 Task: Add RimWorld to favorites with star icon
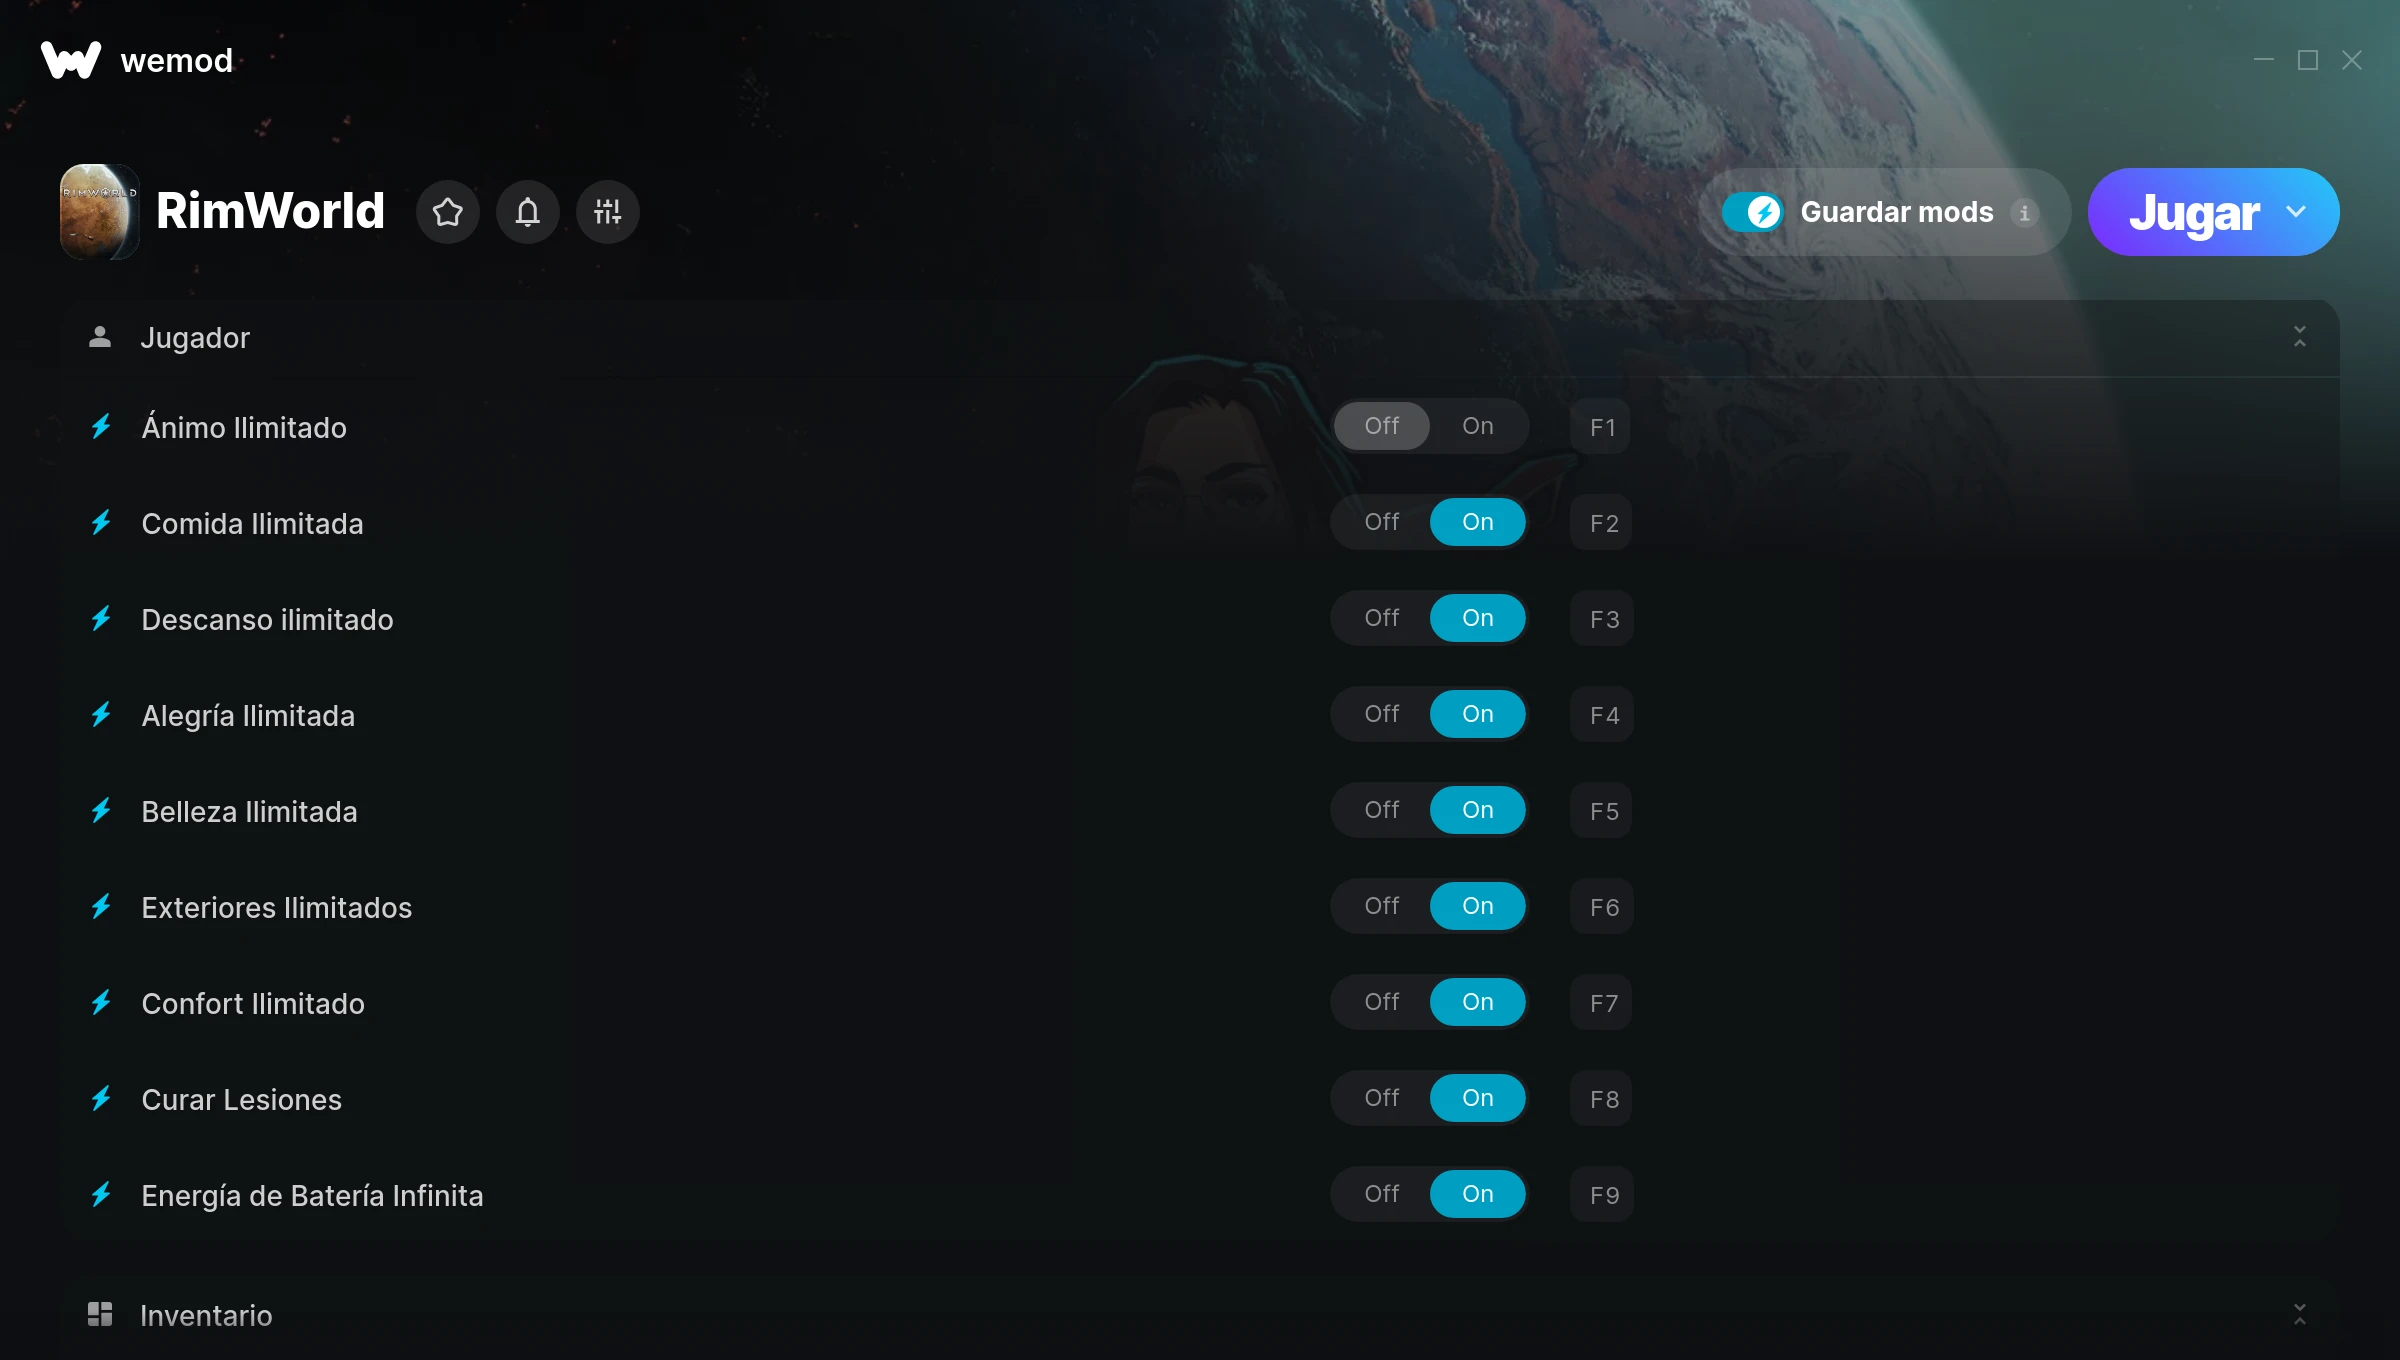447,212
